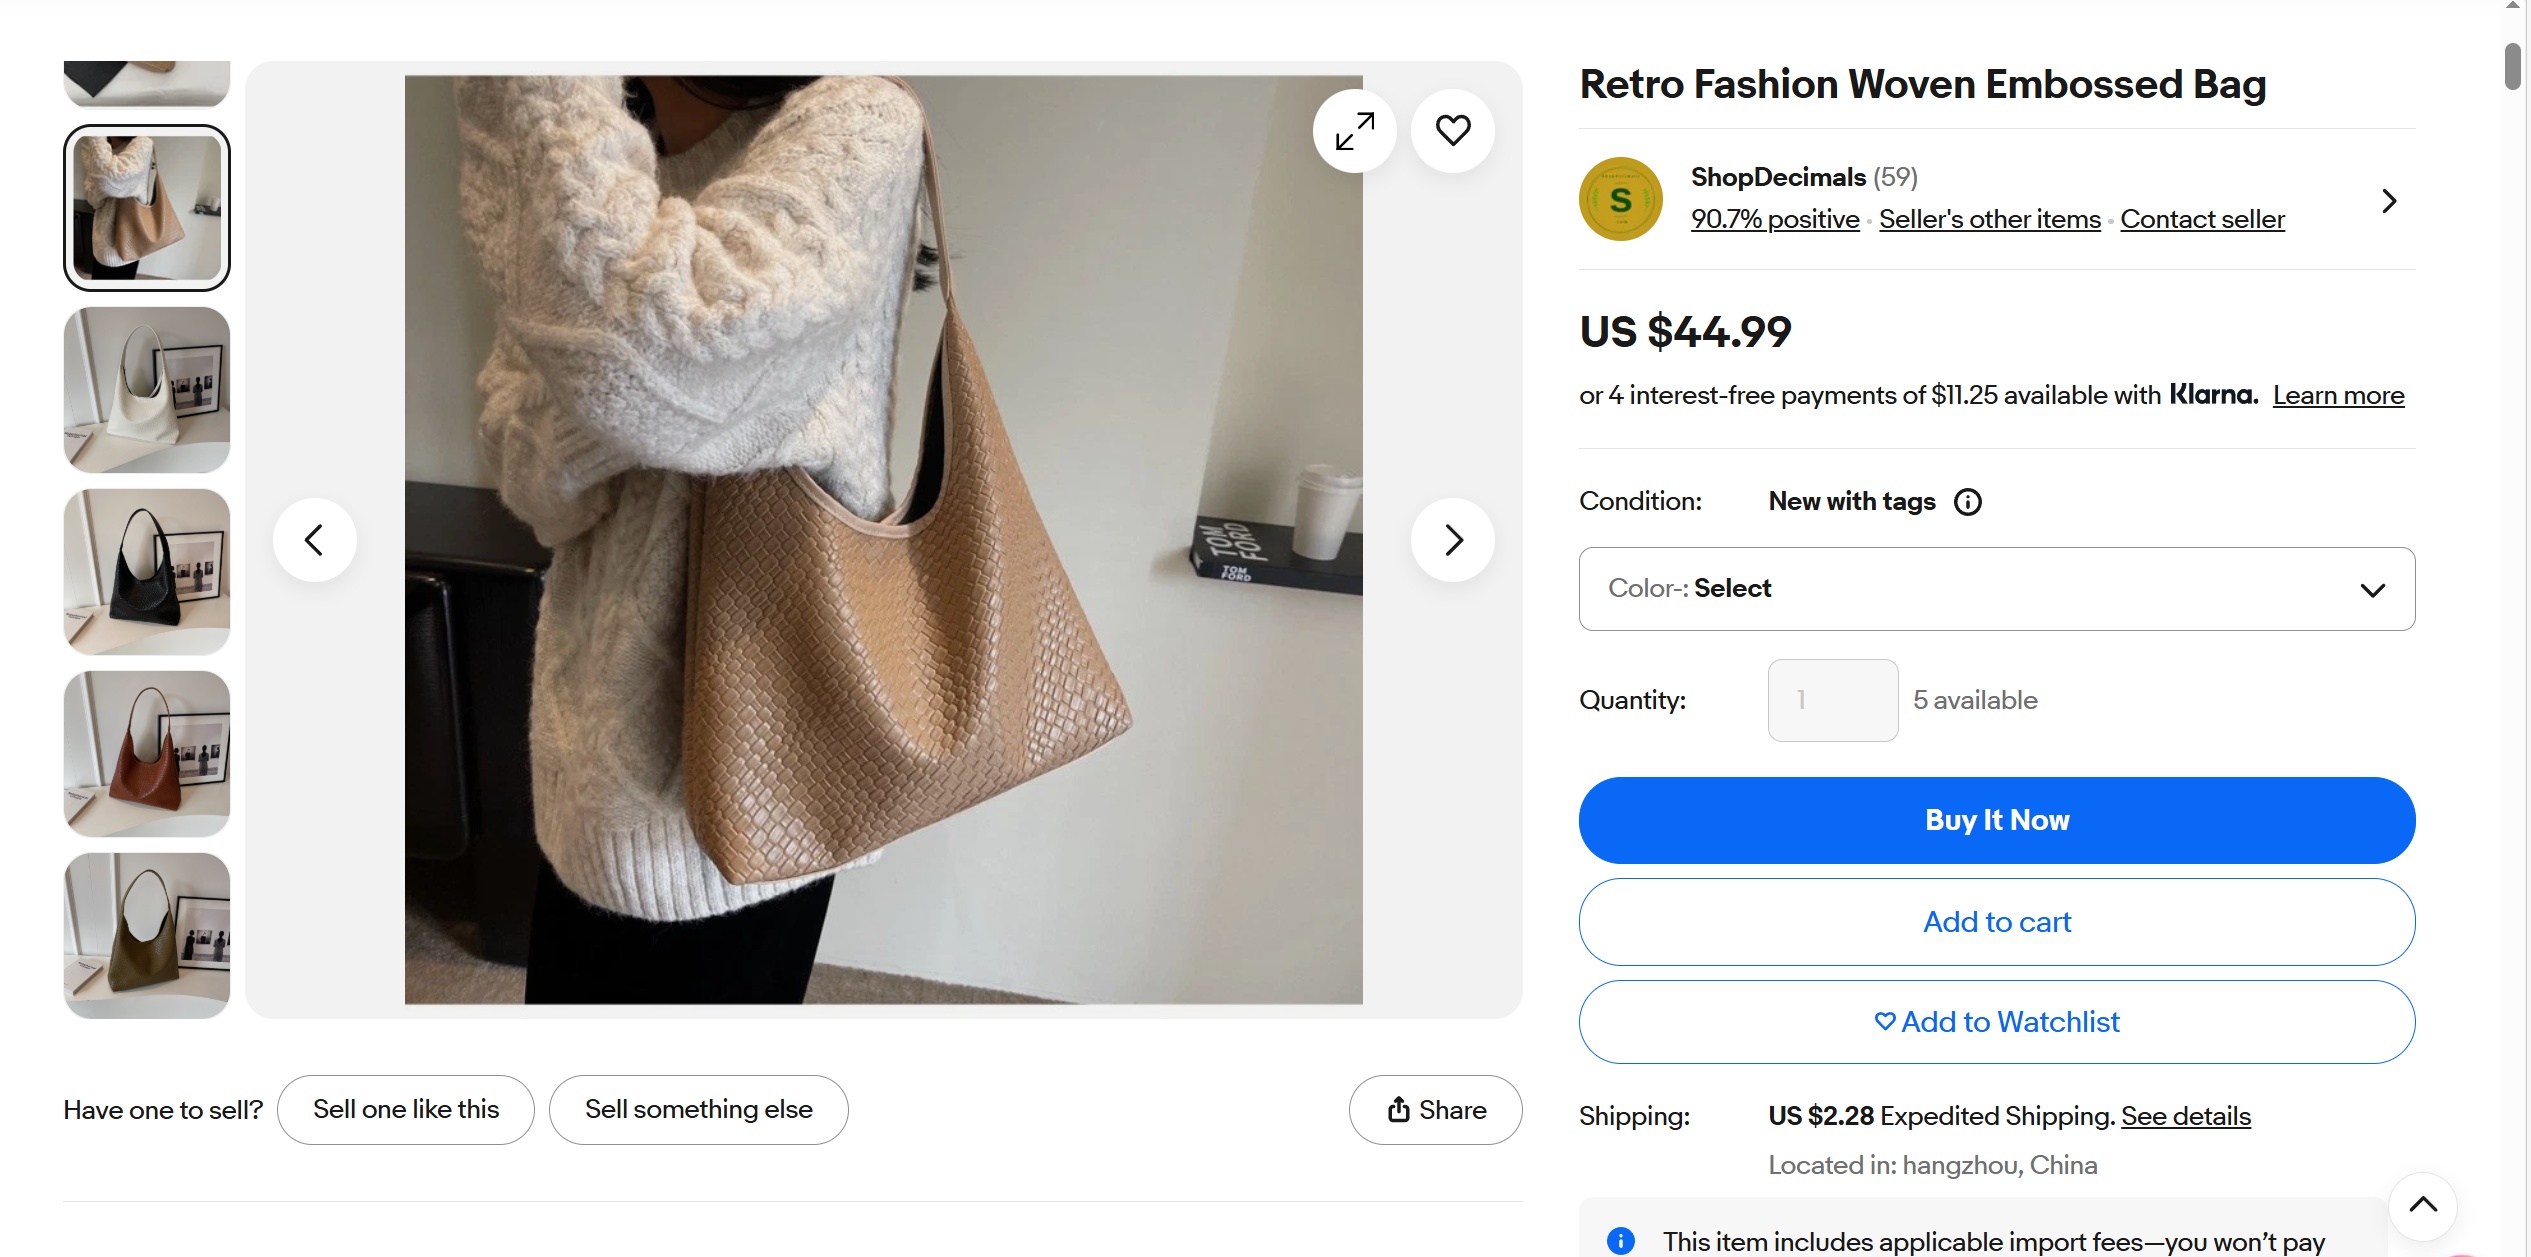Add the bag to cart
This screenshot has width=2531, height=1257.
(x=1996, y=922)
